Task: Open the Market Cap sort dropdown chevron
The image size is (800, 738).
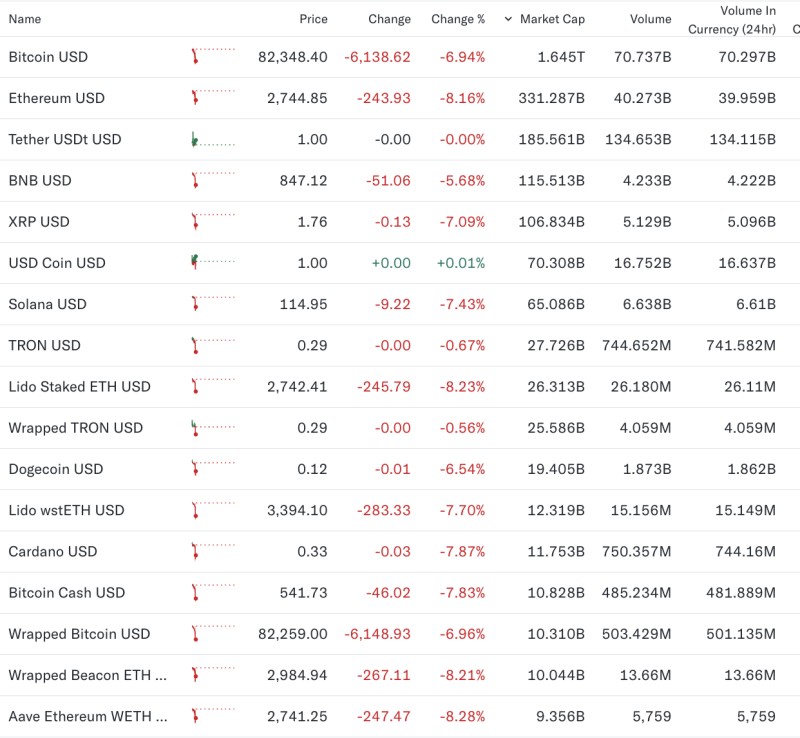Action: click(x=508, y=18)
